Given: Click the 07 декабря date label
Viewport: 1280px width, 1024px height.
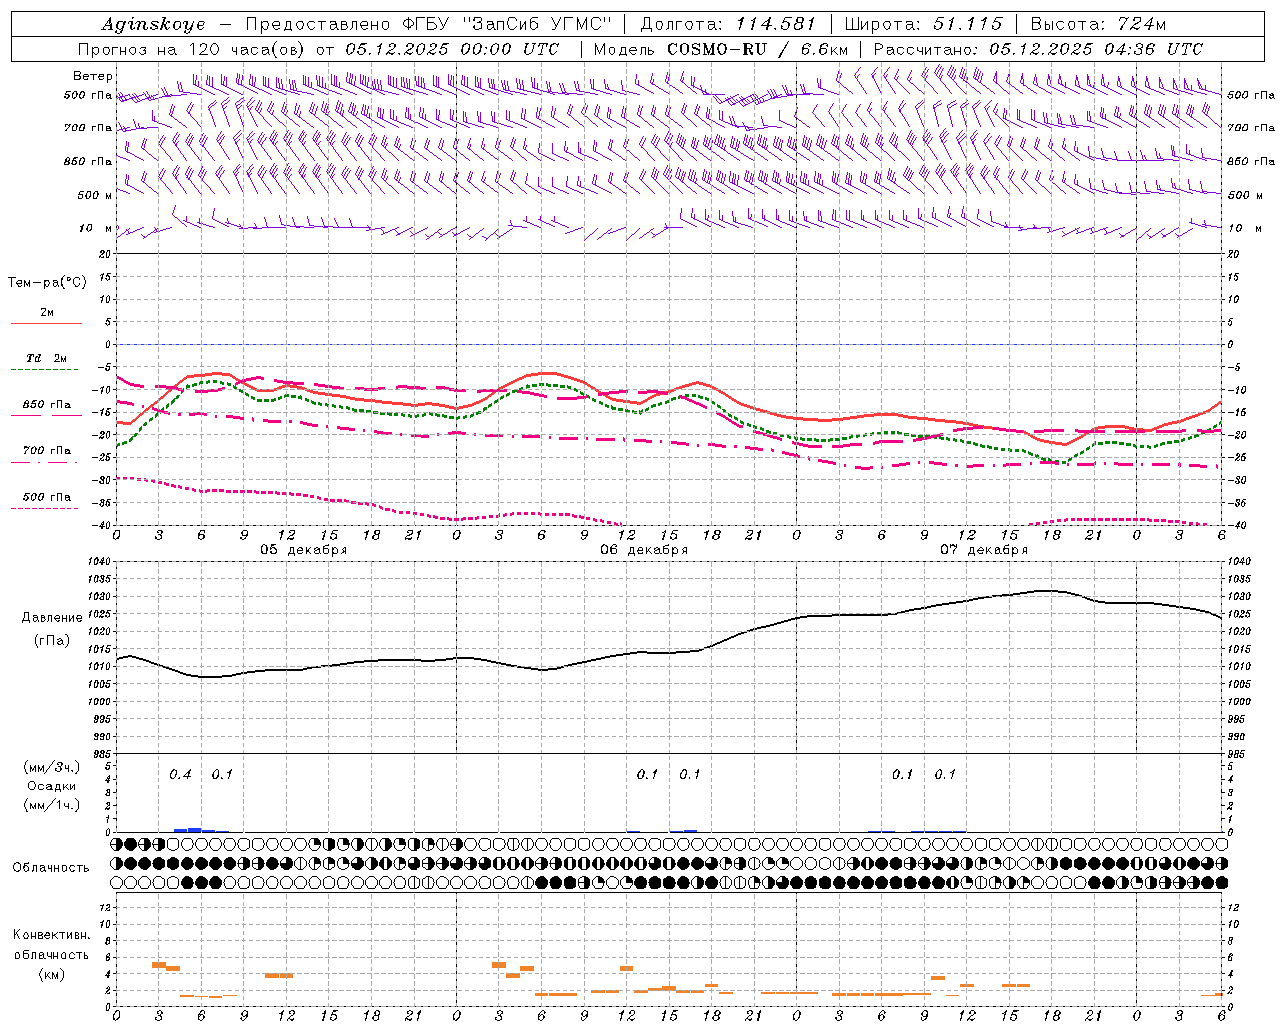Looking at the screenshot, I should click(984, 550).
